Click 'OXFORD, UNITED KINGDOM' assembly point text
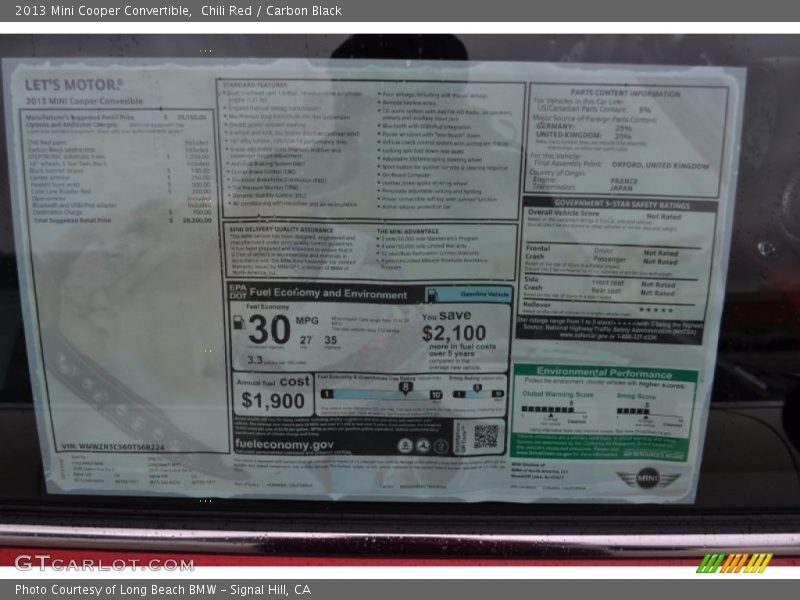Screen dimensions: 800x600 tap(660, 165)
